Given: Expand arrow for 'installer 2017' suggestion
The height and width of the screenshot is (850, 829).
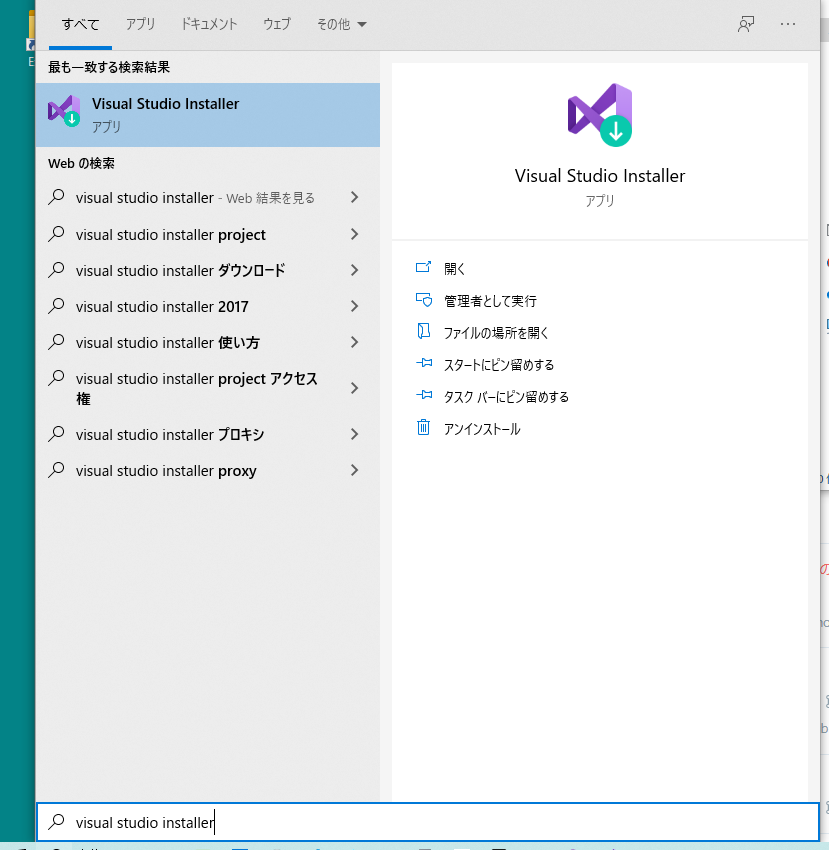Looking at the screenshot, I should [x=355, y=306].
